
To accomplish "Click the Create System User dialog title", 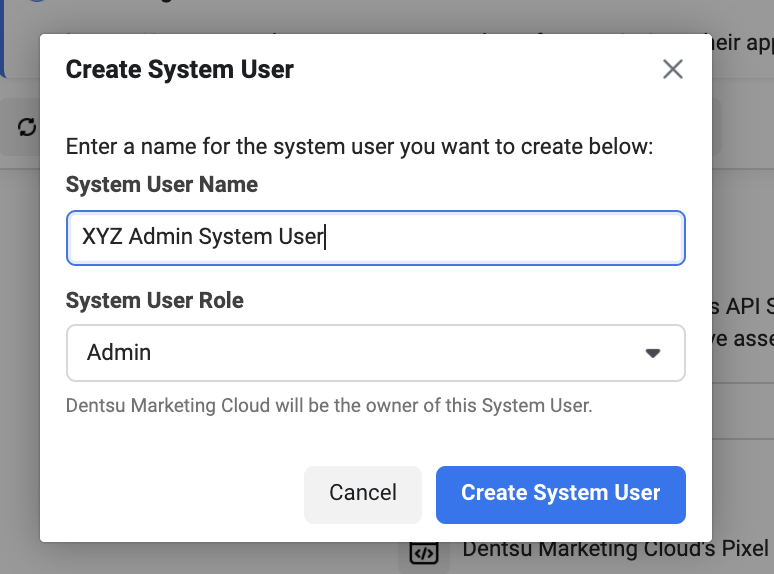I will tap(180, 70).
